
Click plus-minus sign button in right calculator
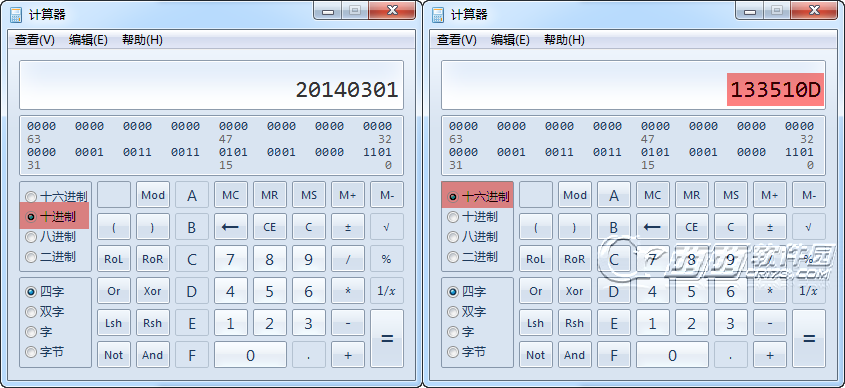click(770, 227)
